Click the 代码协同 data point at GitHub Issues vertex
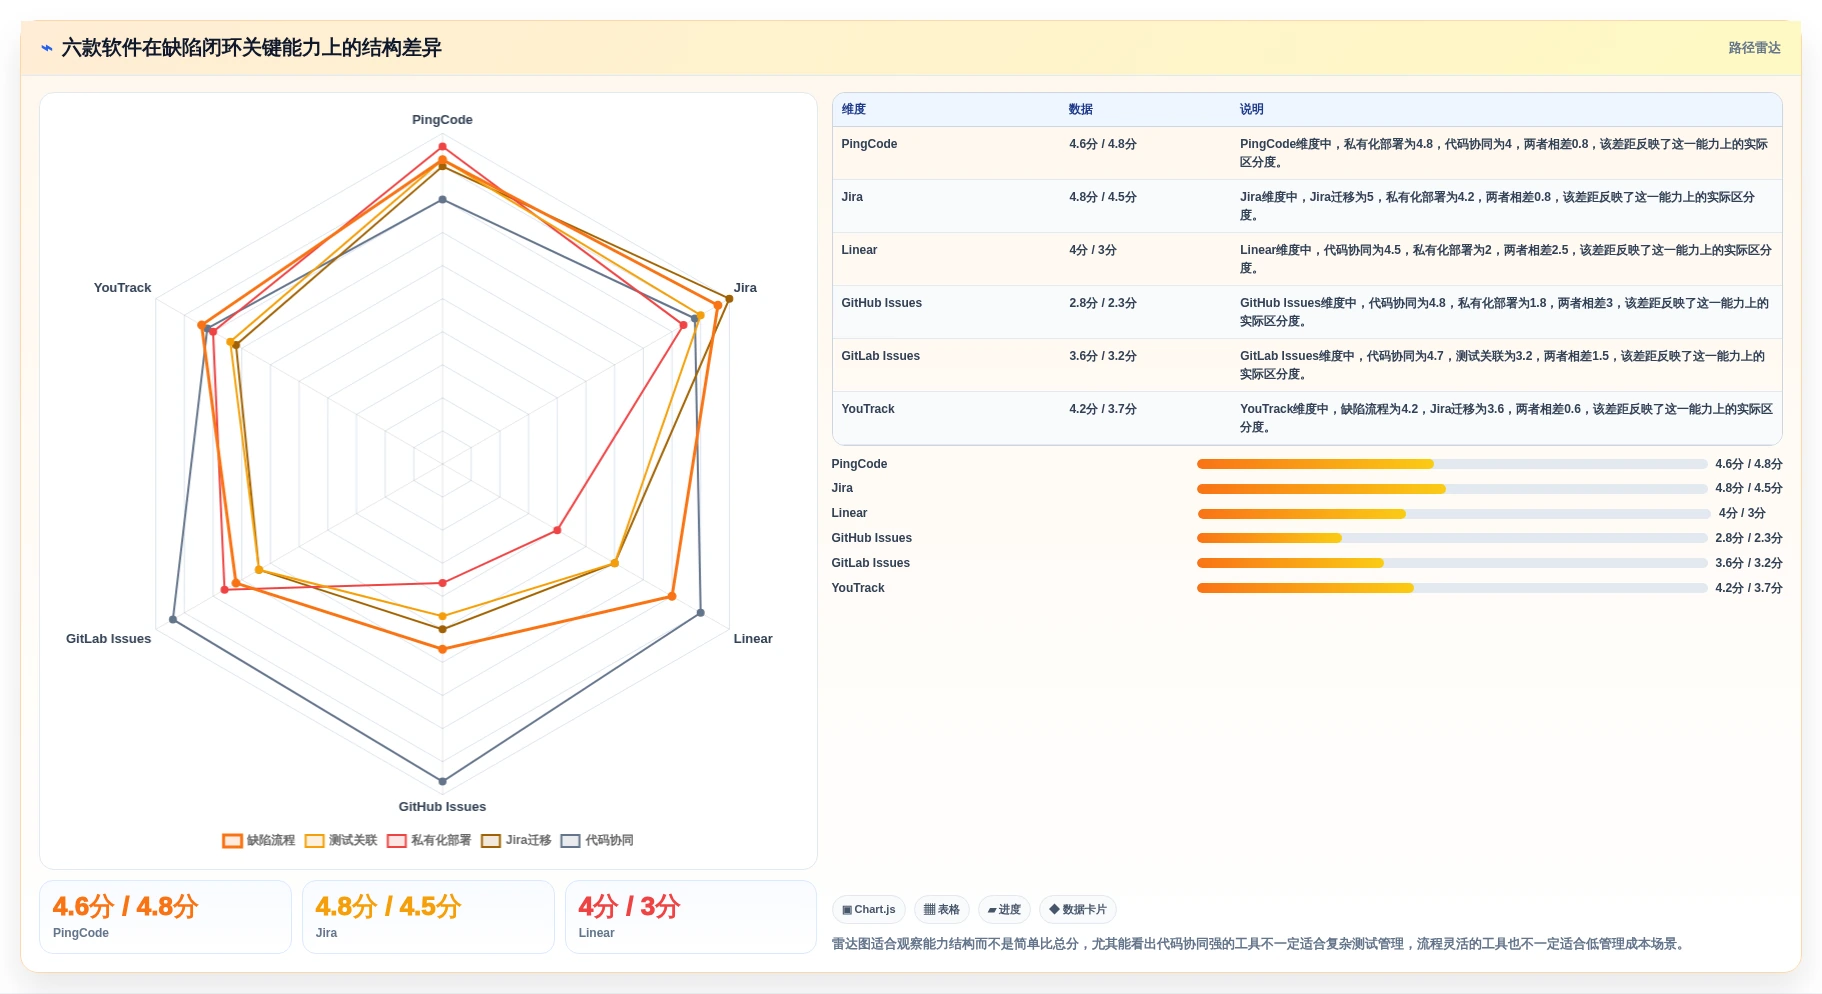1822x994 pixels. (x=443, y=782)
